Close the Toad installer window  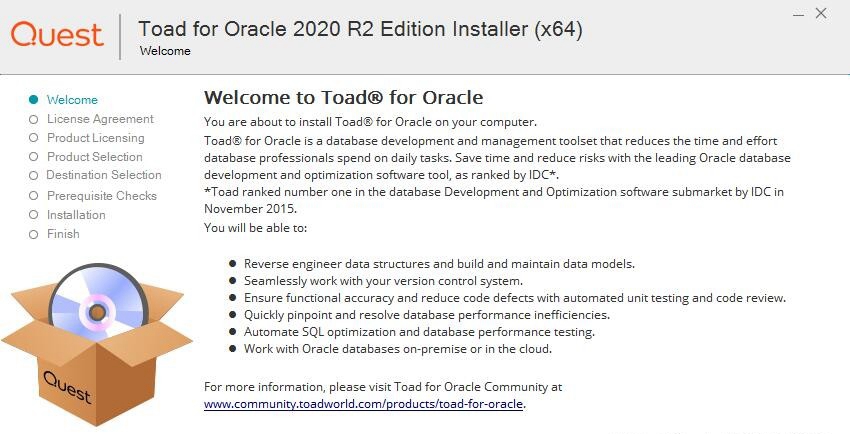[x=821, y=14]
